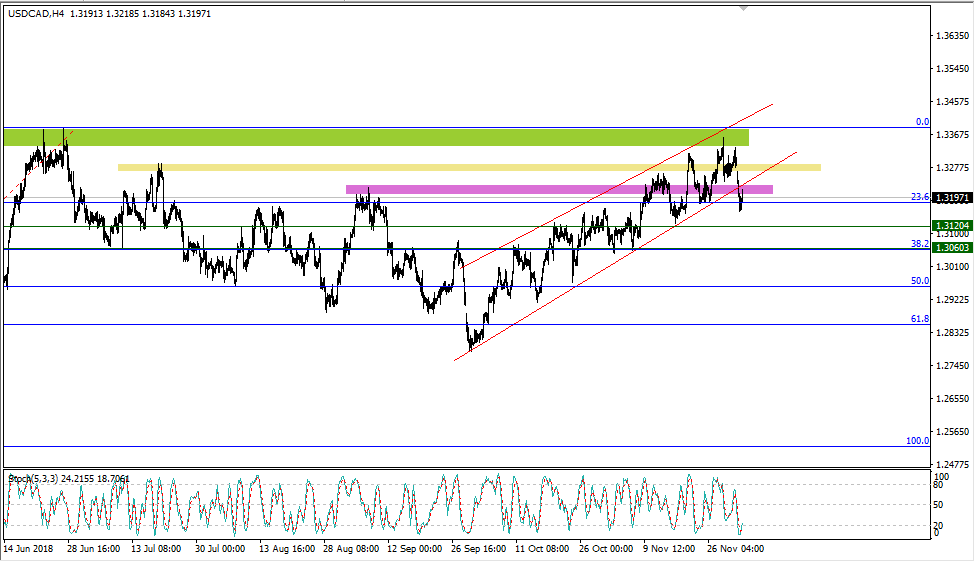Click the Fibonacci 38.2 level label
The image size is (974, 561).
920,244
